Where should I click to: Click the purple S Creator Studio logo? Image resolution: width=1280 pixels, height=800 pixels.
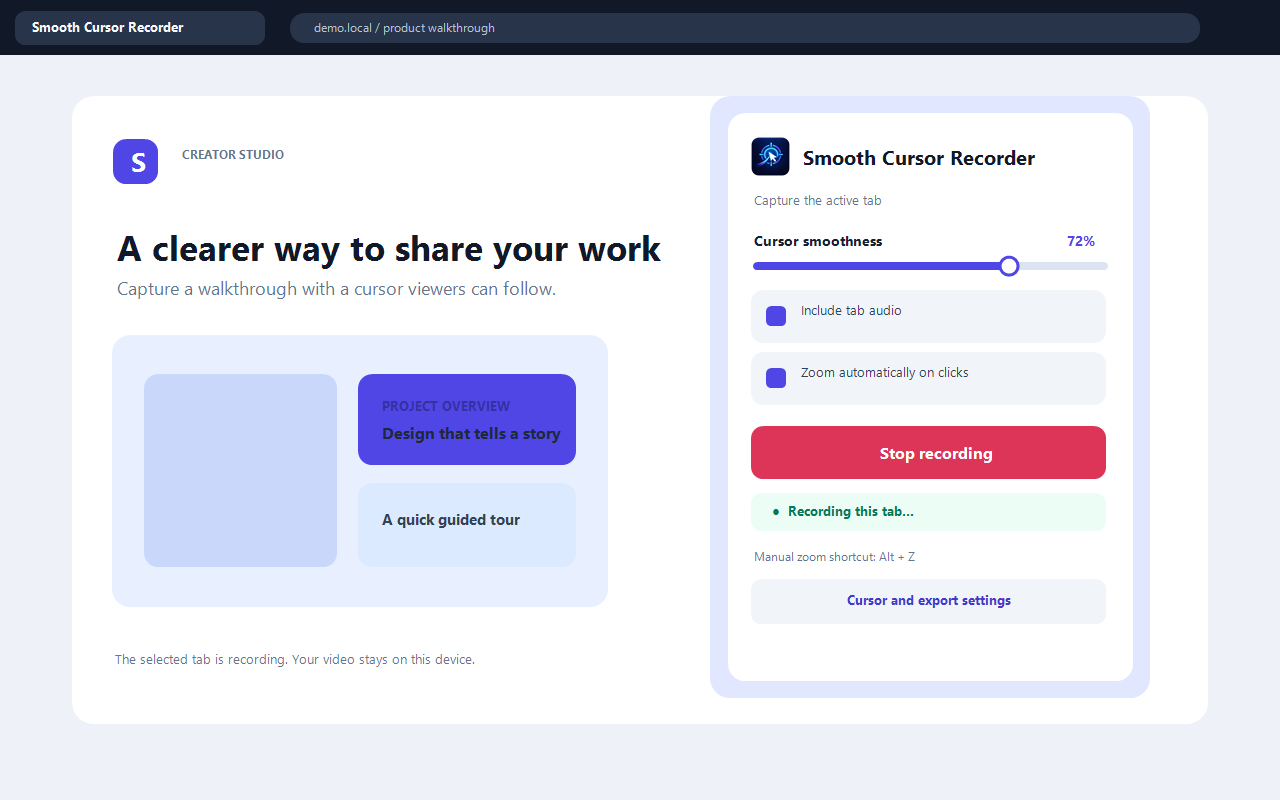coord(136,162)
